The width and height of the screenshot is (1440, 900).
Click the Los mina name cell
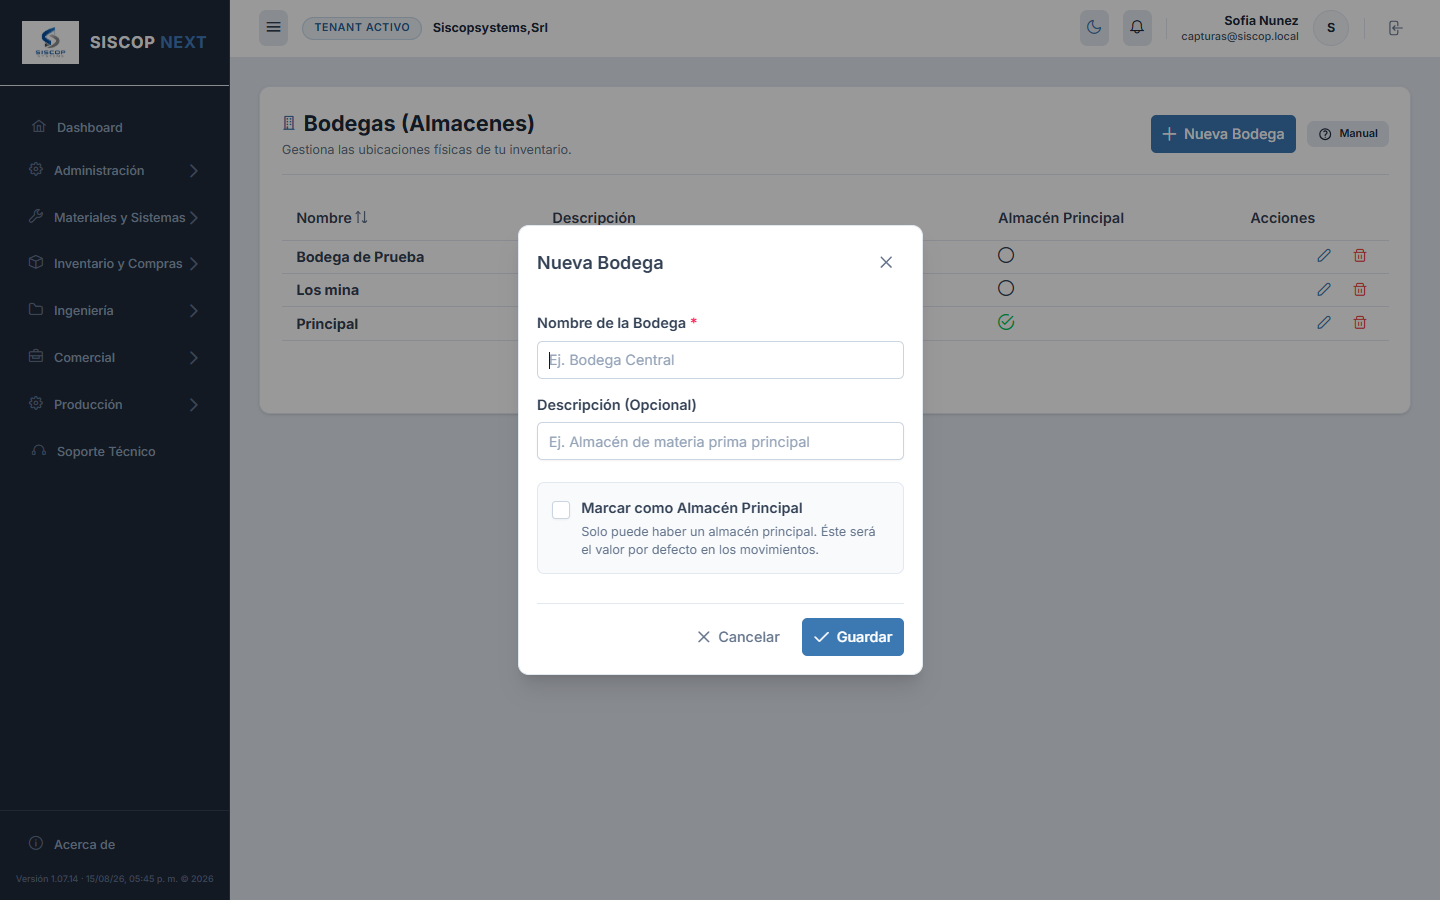pos(327,290)
